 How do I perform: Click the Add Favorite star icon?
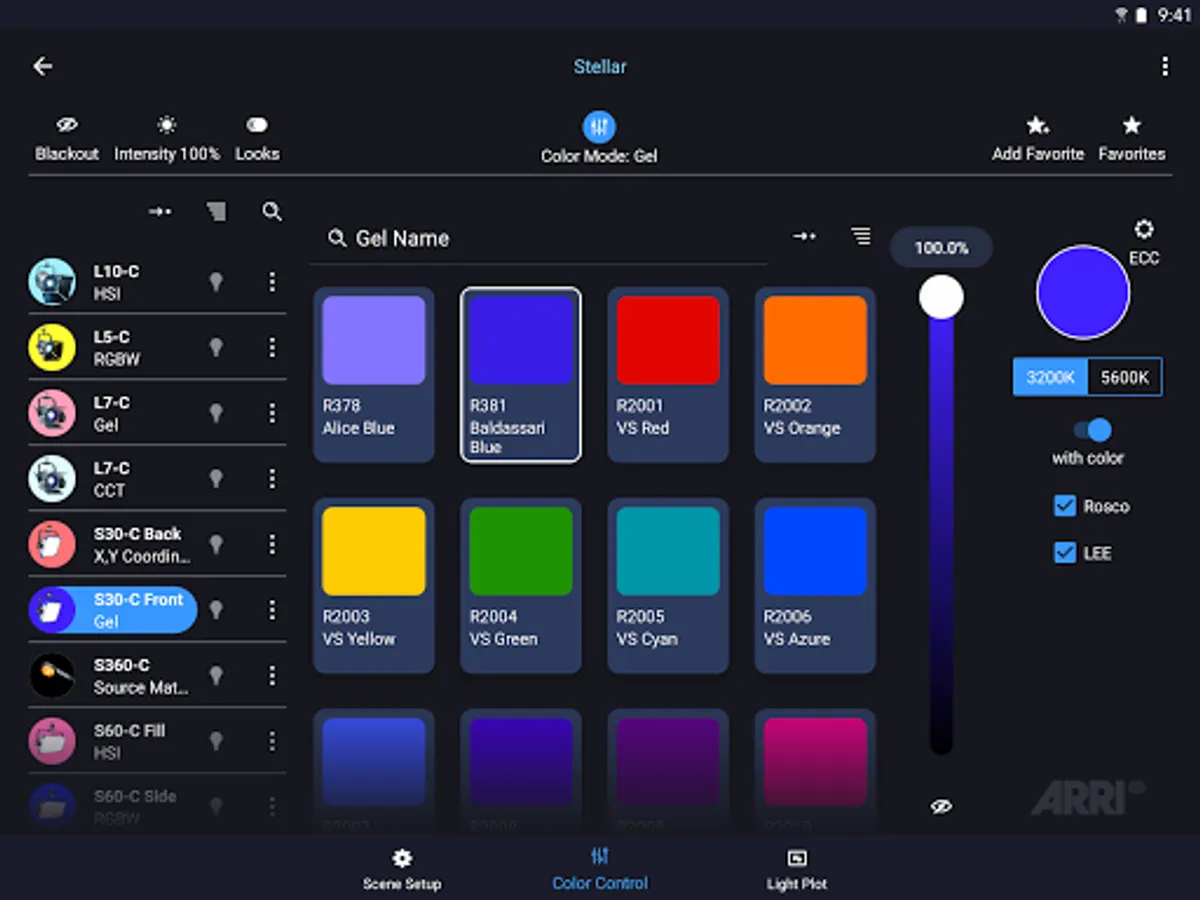1038,125
